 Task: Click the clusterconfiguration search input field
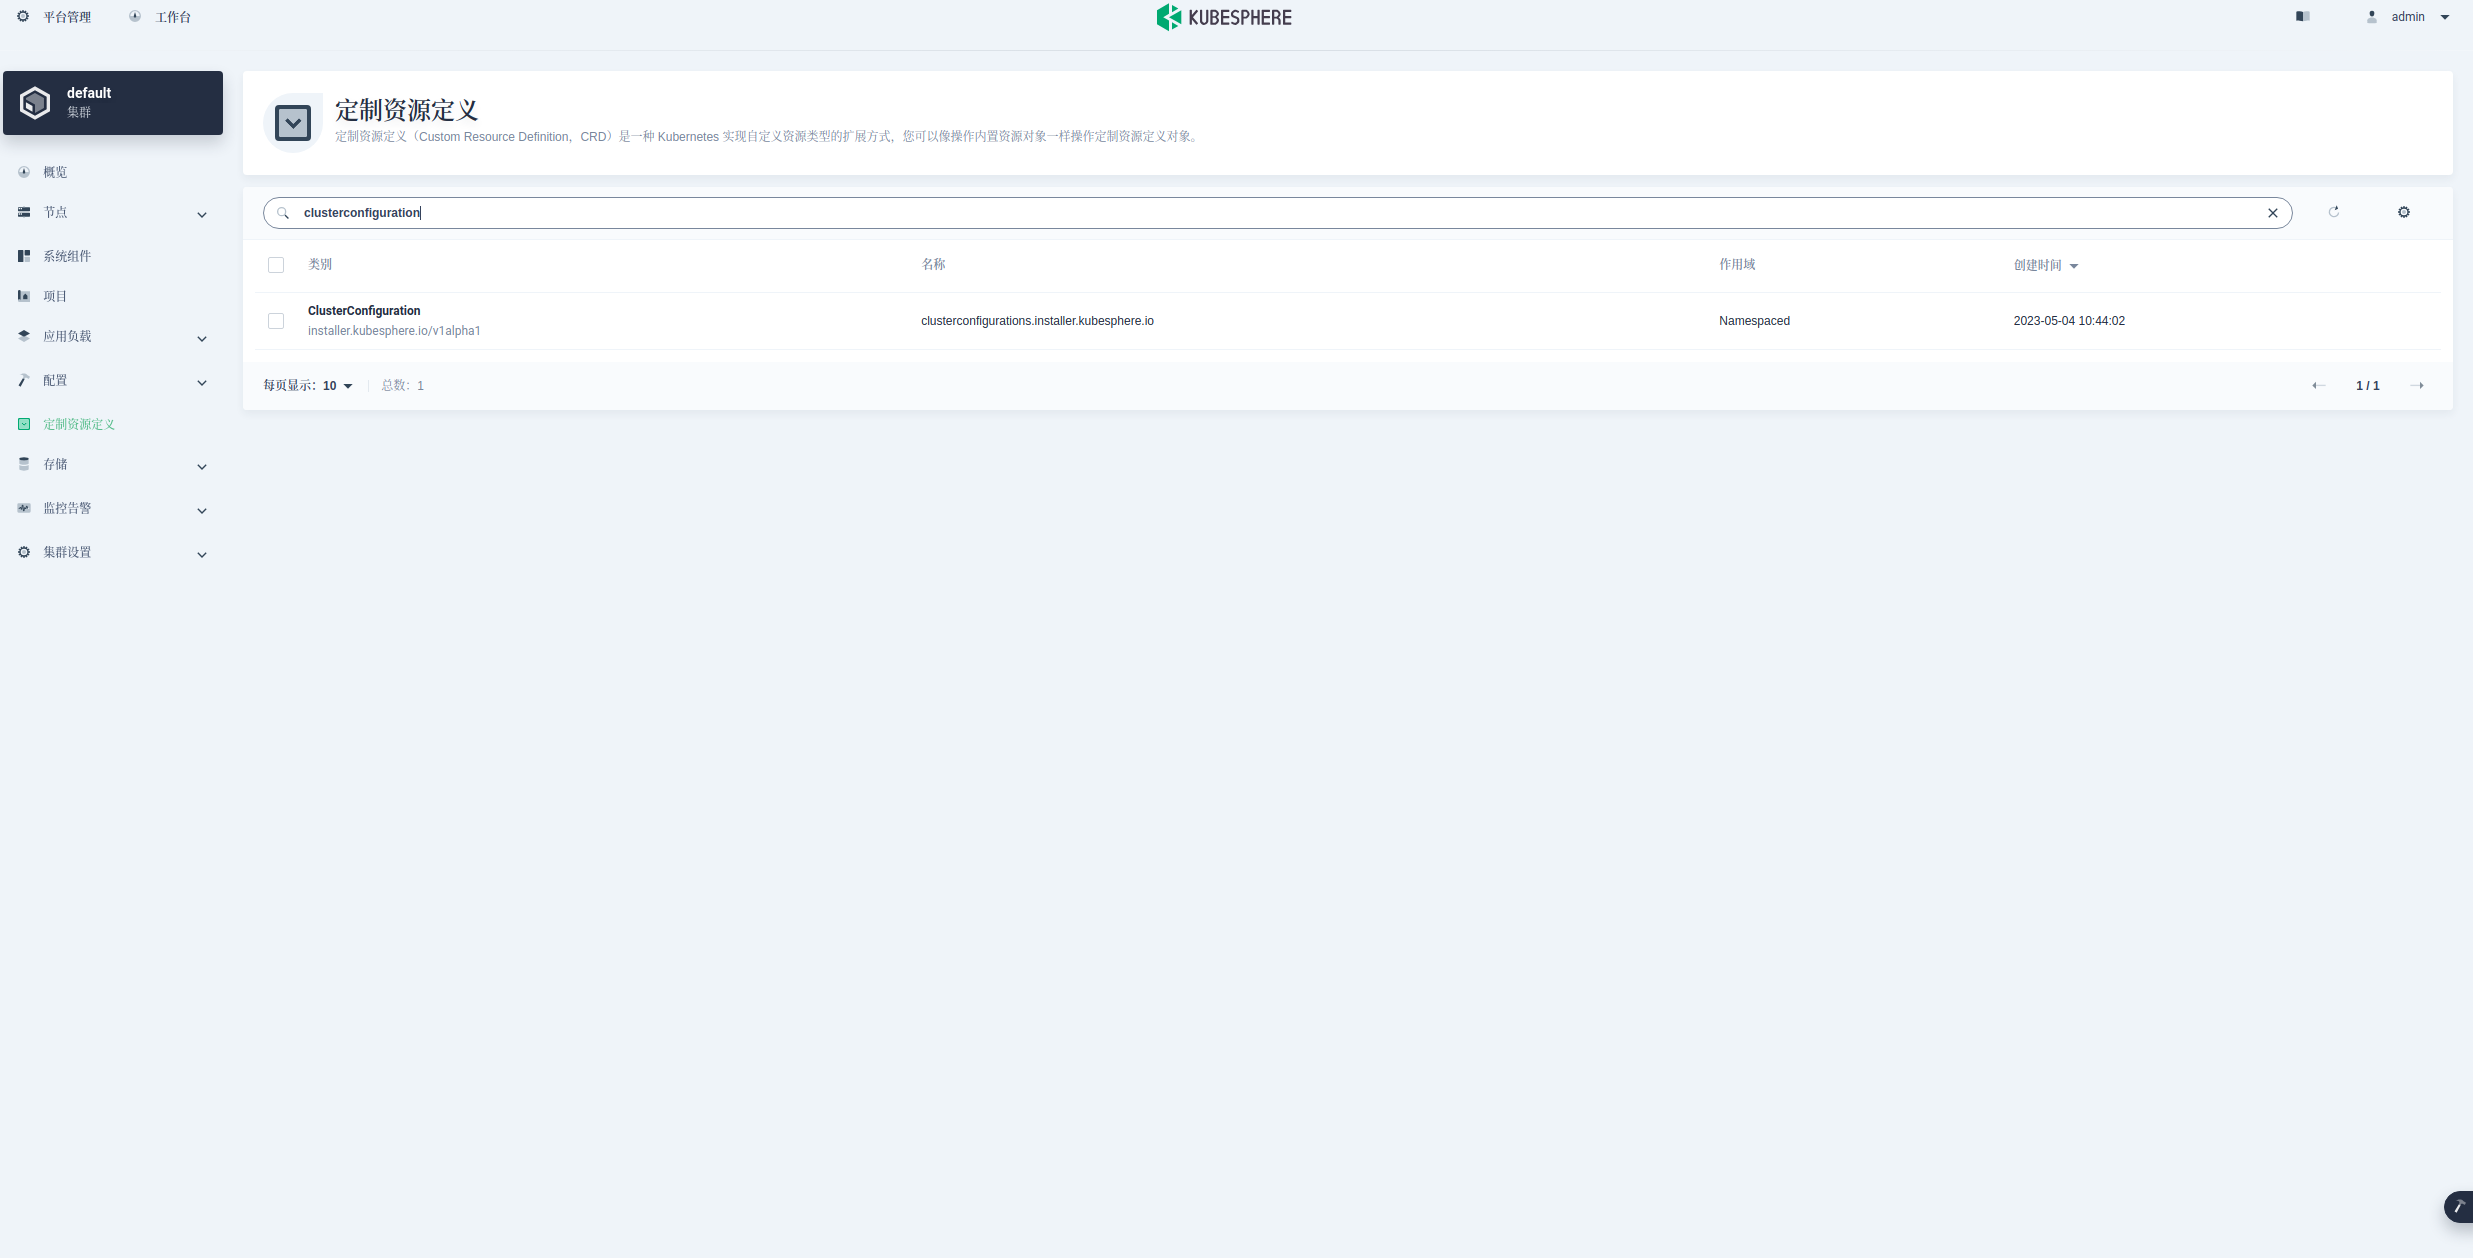(1278, 210)
